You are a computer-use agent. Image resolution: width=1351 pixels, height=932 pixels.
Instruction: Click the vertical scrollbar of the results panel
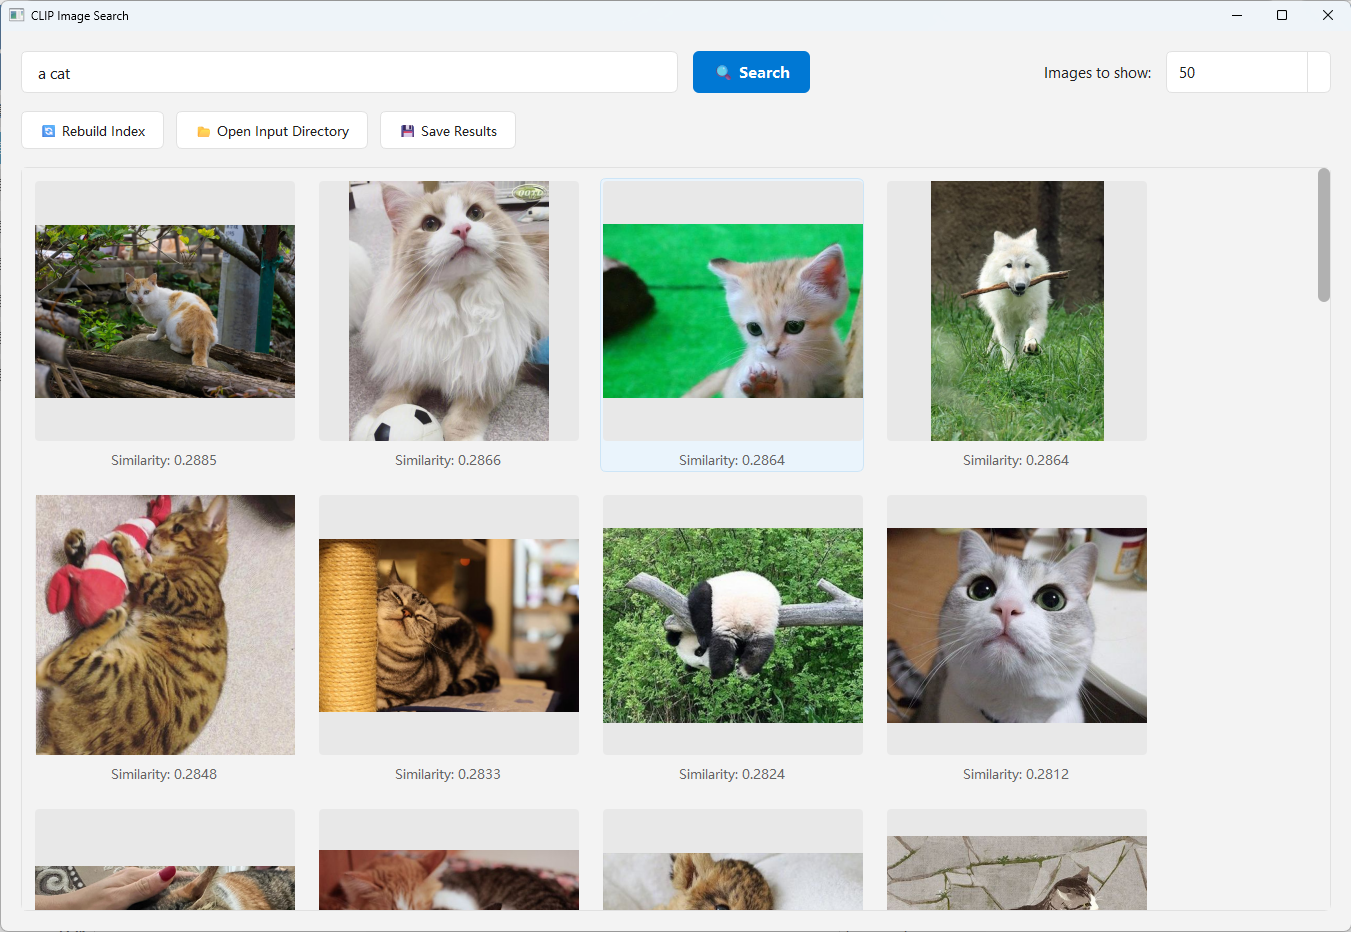click(x=1324, y=235)
